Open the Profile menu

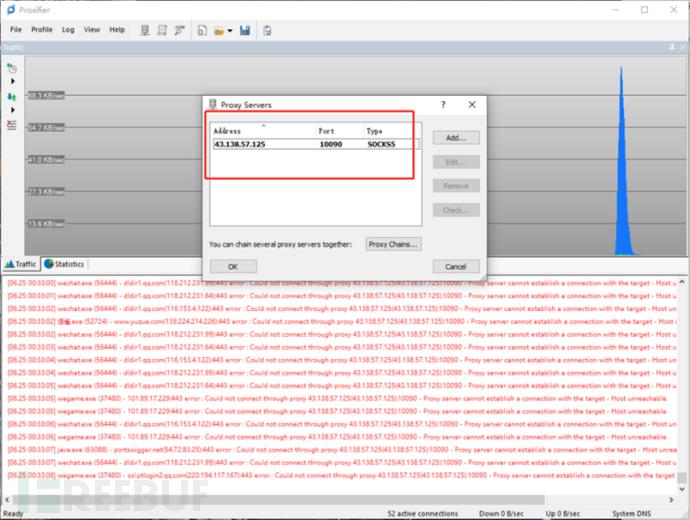(42, 29)
